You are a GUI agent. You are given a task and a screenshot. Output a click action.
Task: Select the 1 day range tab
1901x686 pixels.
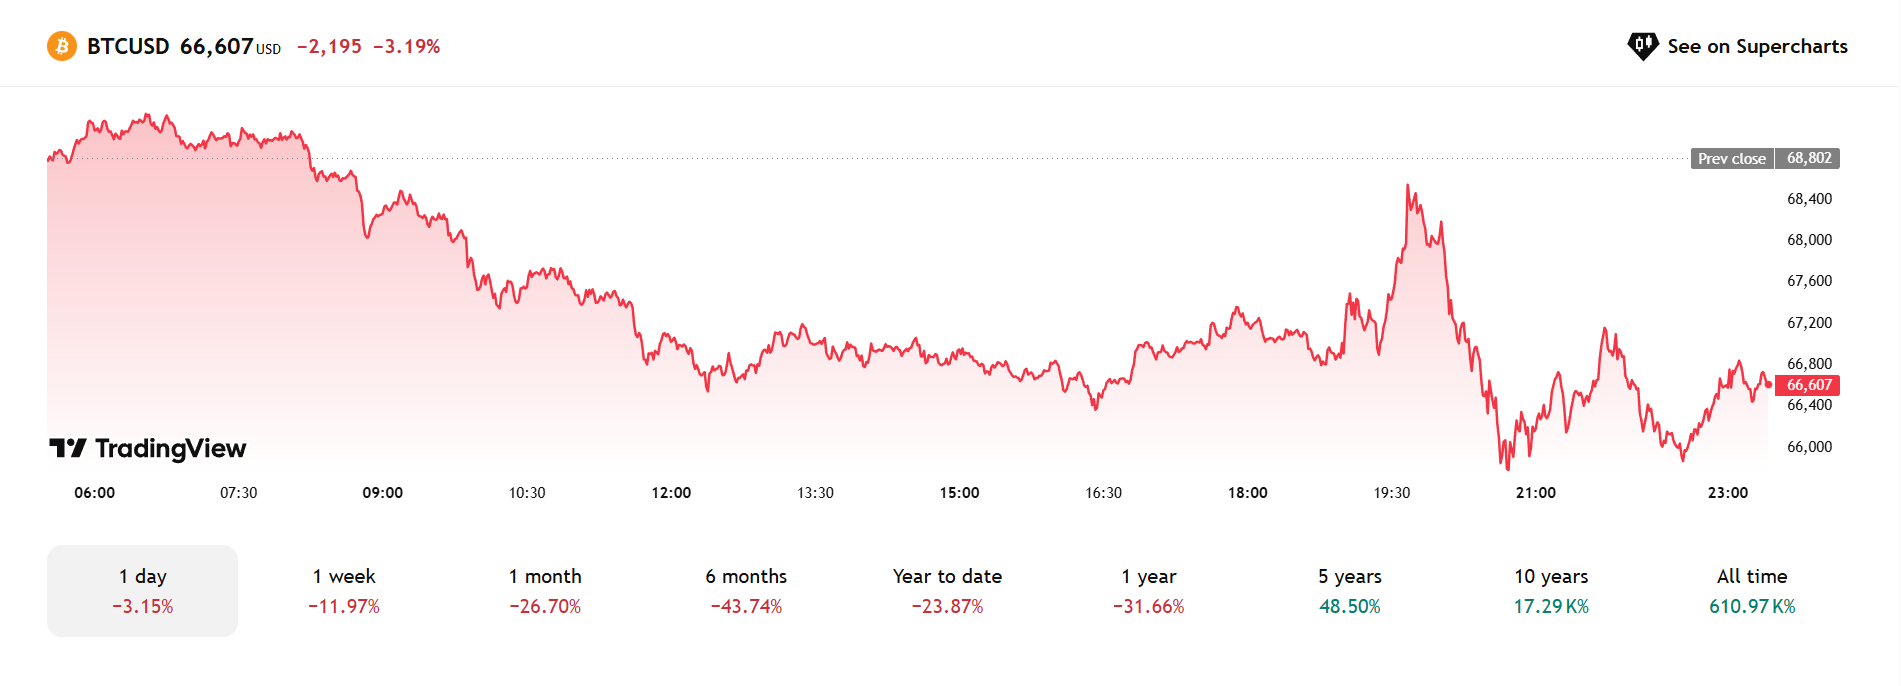coord(142,590)
